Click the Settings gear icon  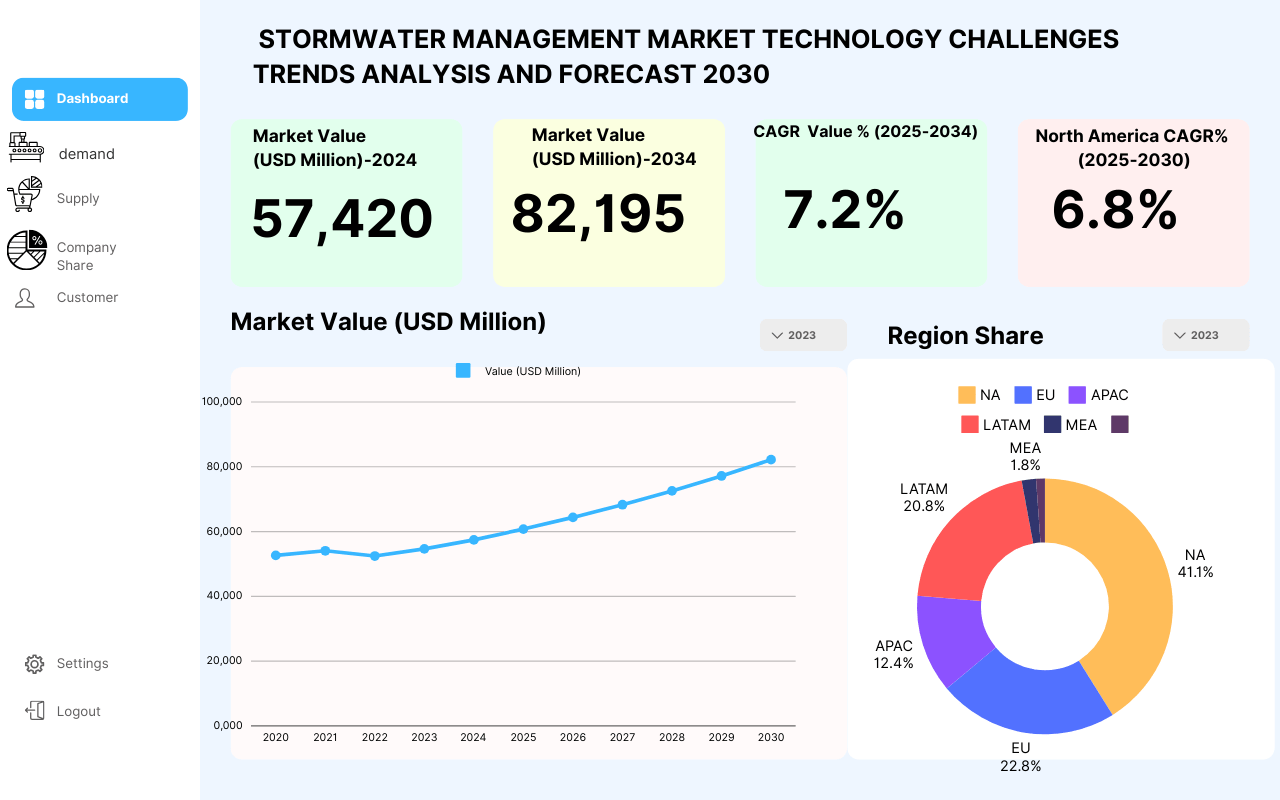tap(35, 664)
